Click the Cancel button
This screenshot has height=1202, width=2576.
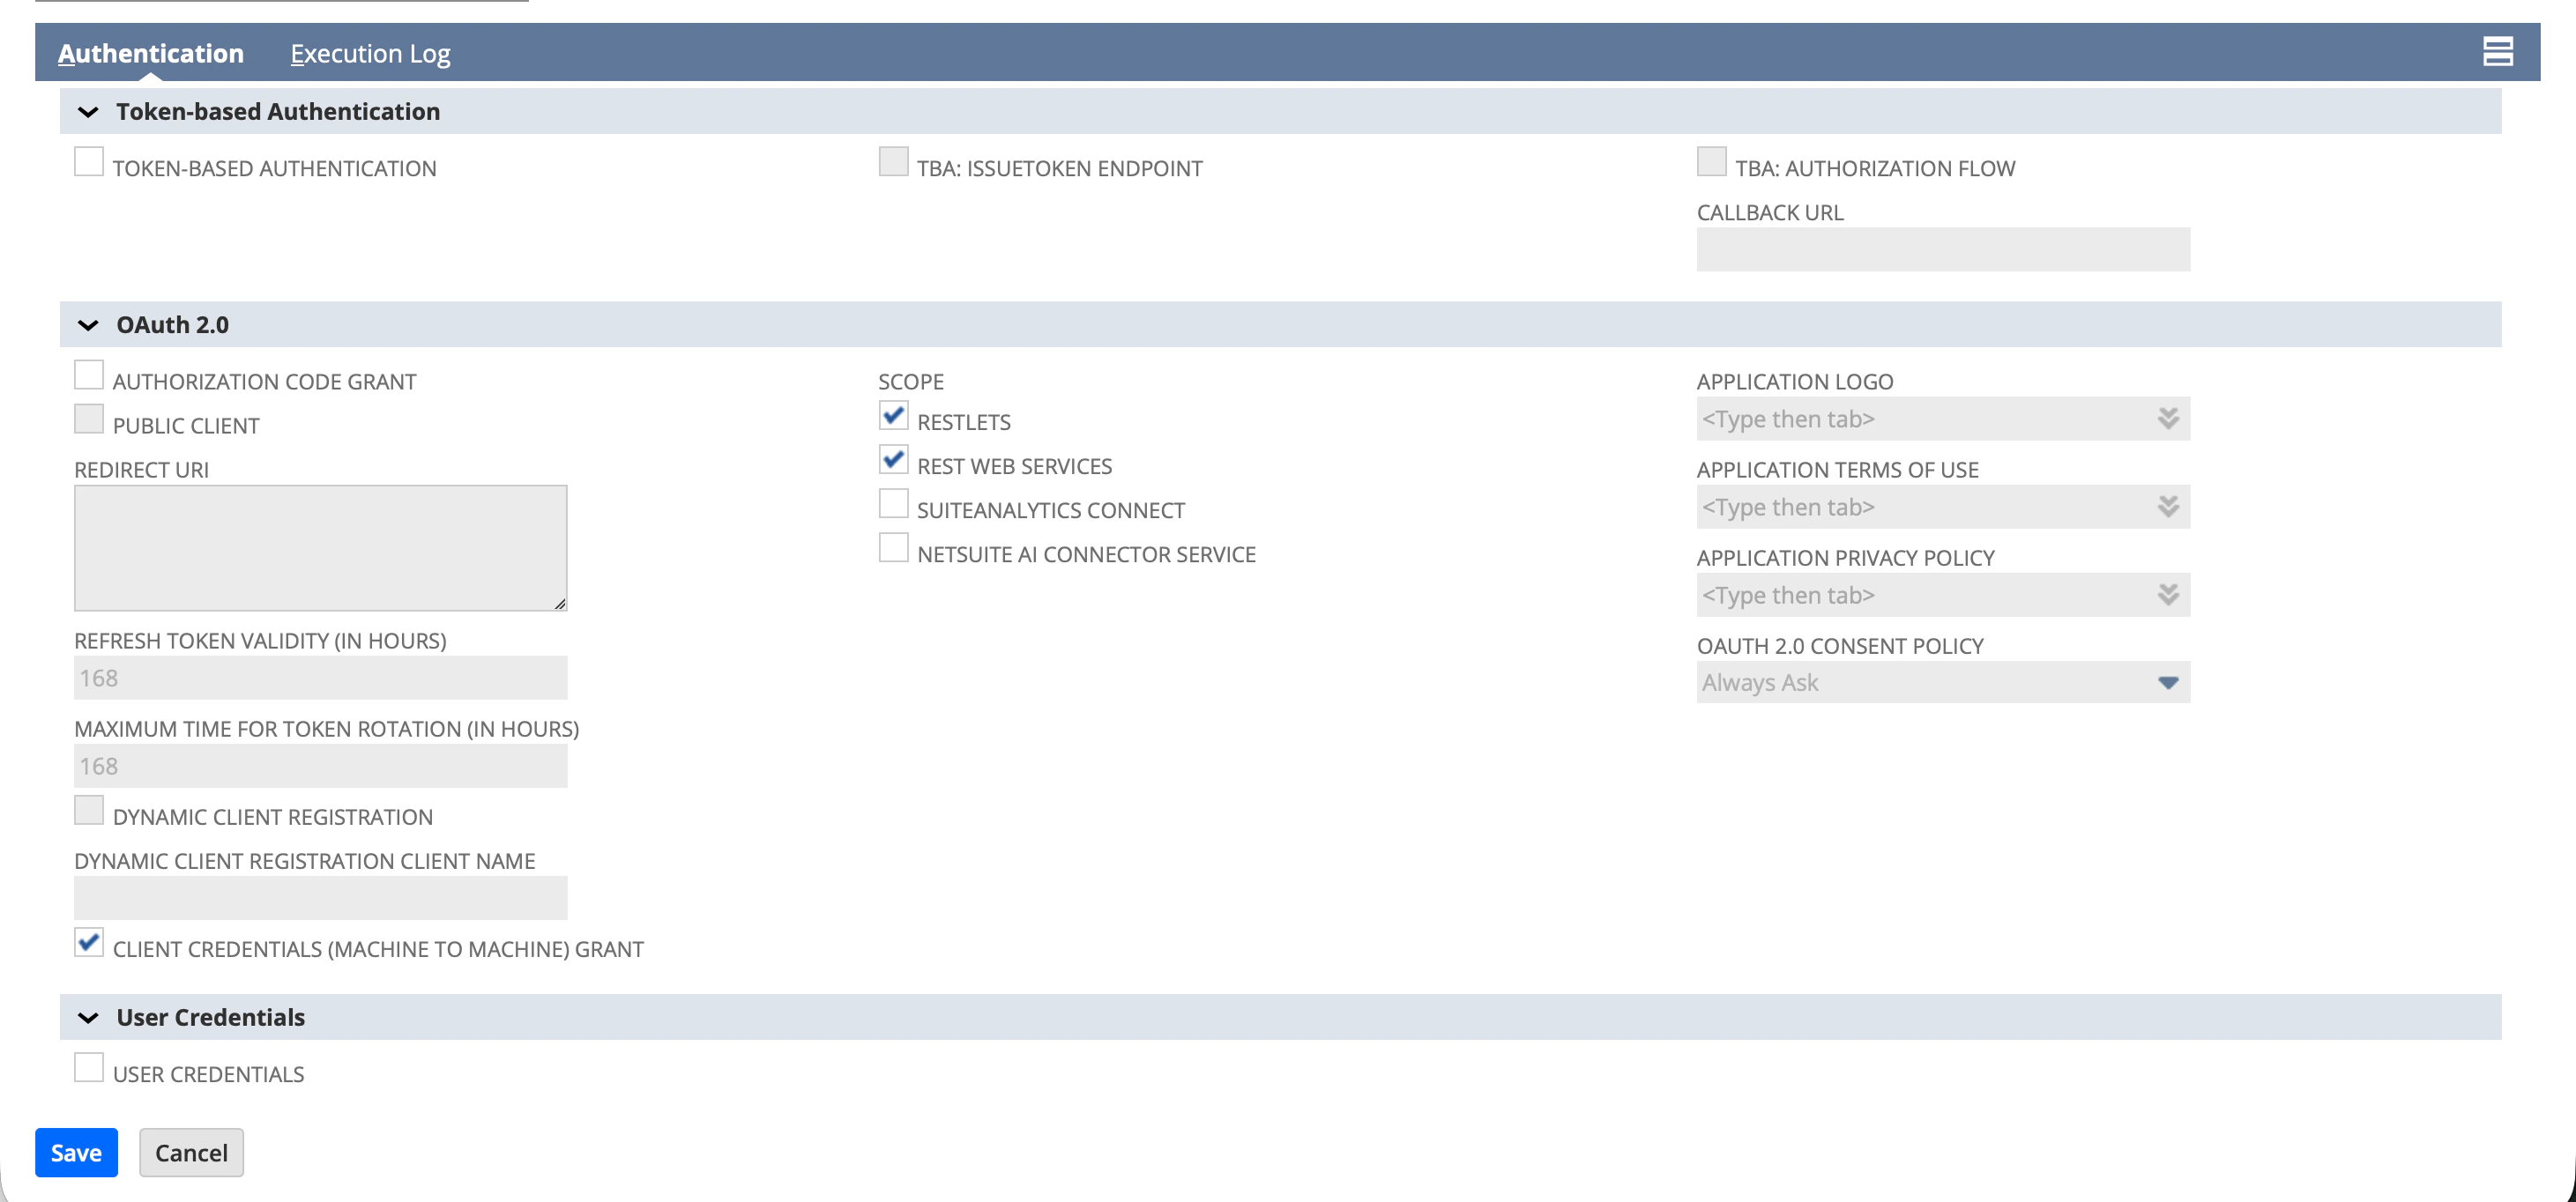(191, 1153)
